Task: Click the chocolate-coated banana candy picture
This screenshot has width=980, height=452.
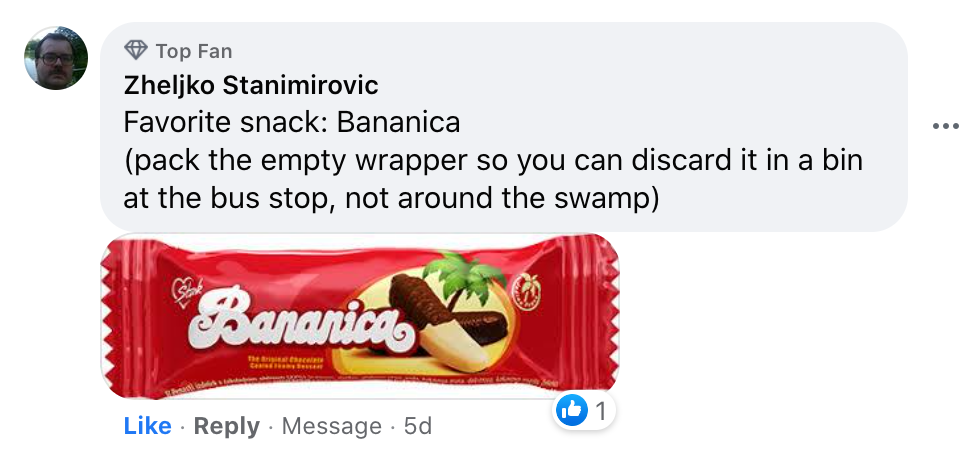Action: (x=446, y=322)
